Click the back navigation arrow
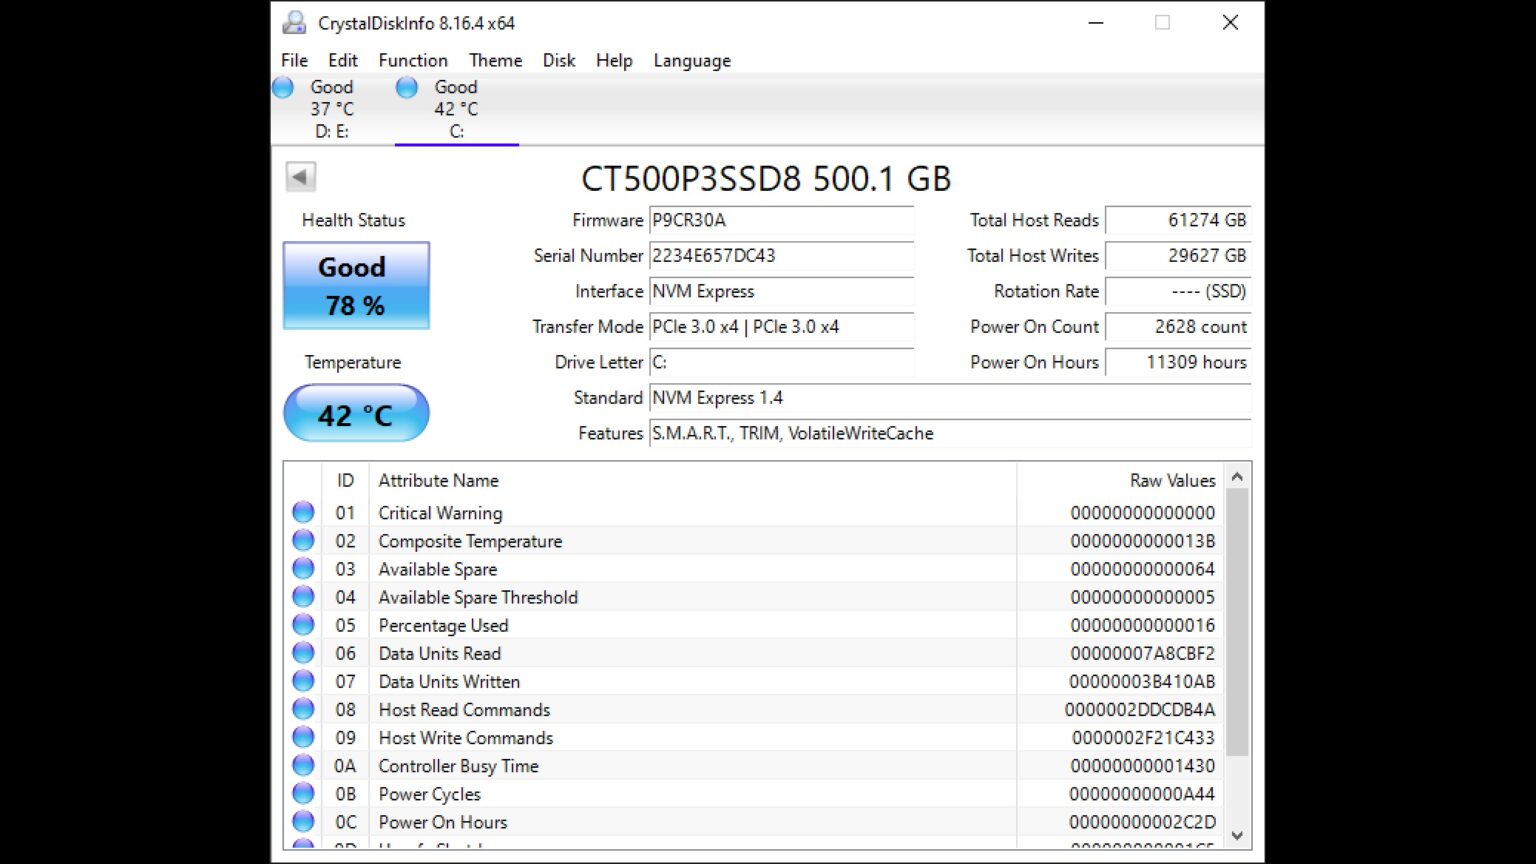Image resolution: width=1536 pixels, height=864 pixels. coord(300,176)
